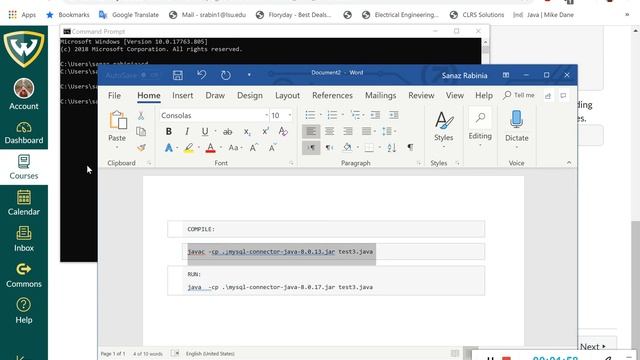Open the Layout ribbon tab
The height and width of the screenshot is (360, 640).
[x=287, y=96]
